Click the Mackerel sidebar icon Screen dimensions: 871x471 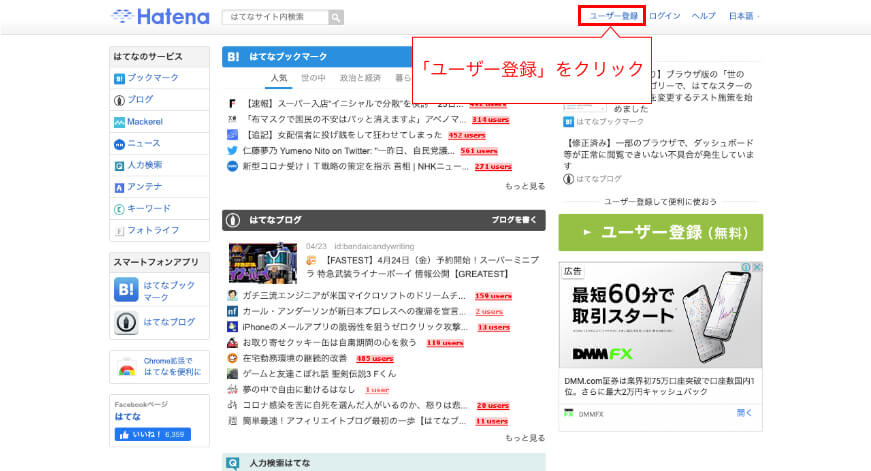point(119,122)
